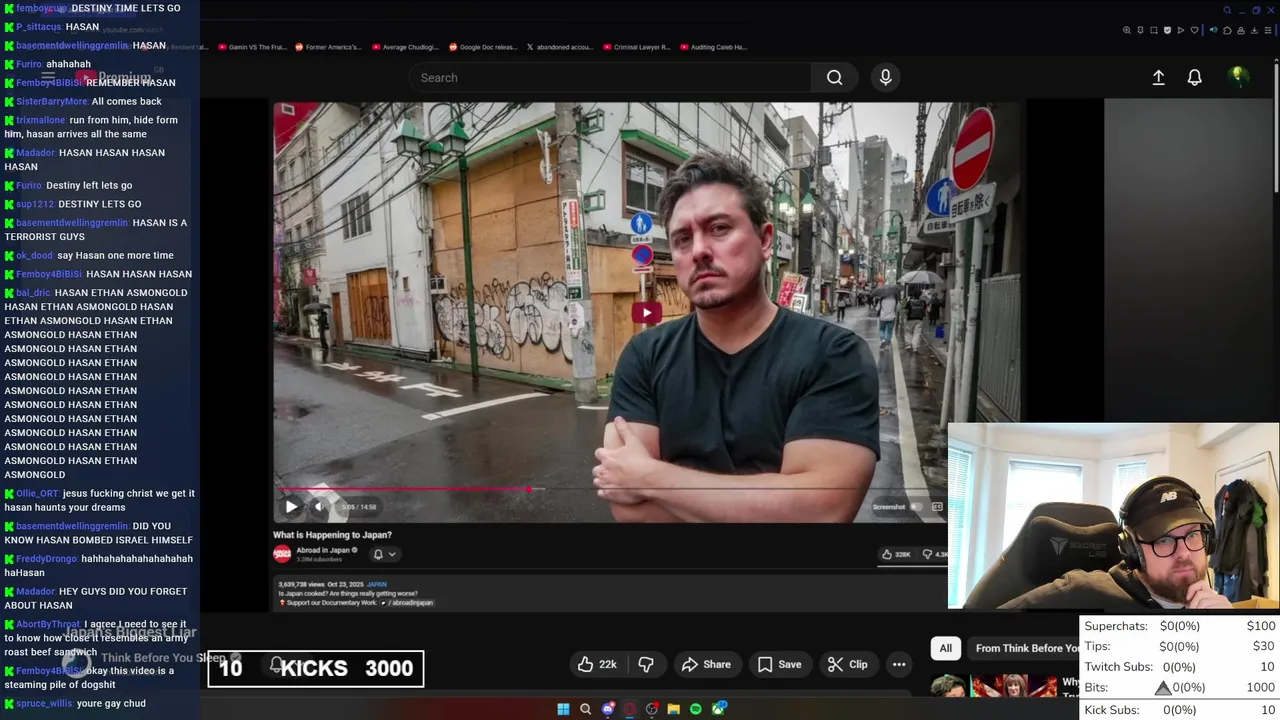Open the browser easy setup menu icon
This screenshot has width=1280, height=720.
[1268, 30]
